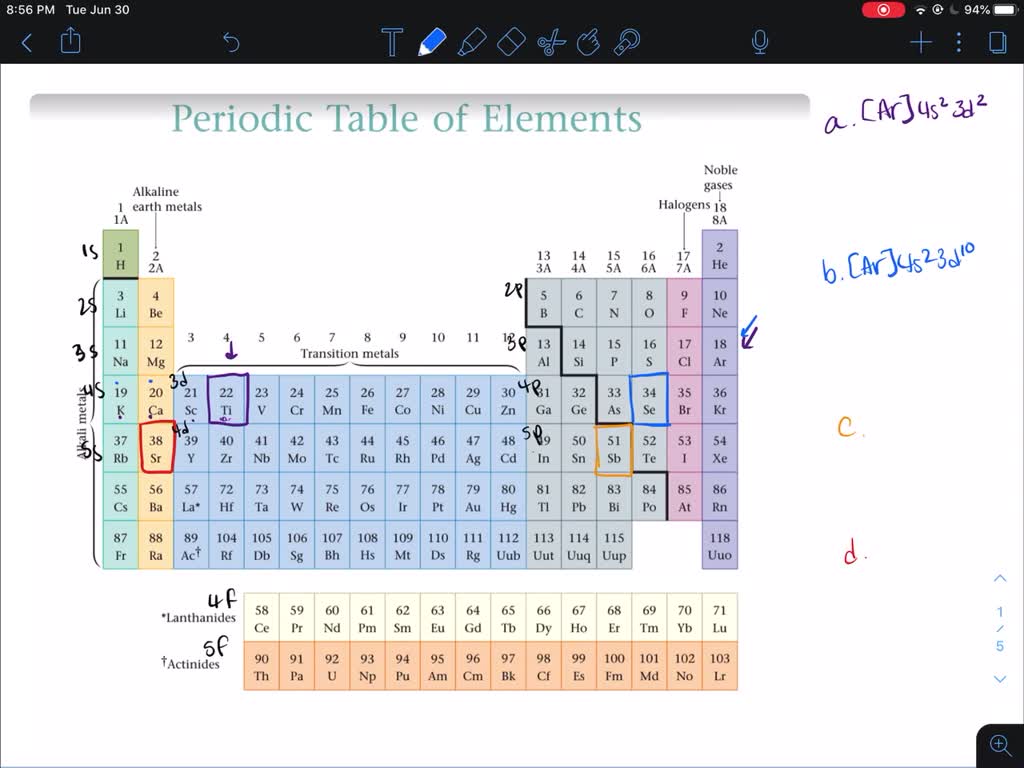This screenshot has height=768, width=1024.
Task: Select the hand pointer tool
Action: point(589,42)
